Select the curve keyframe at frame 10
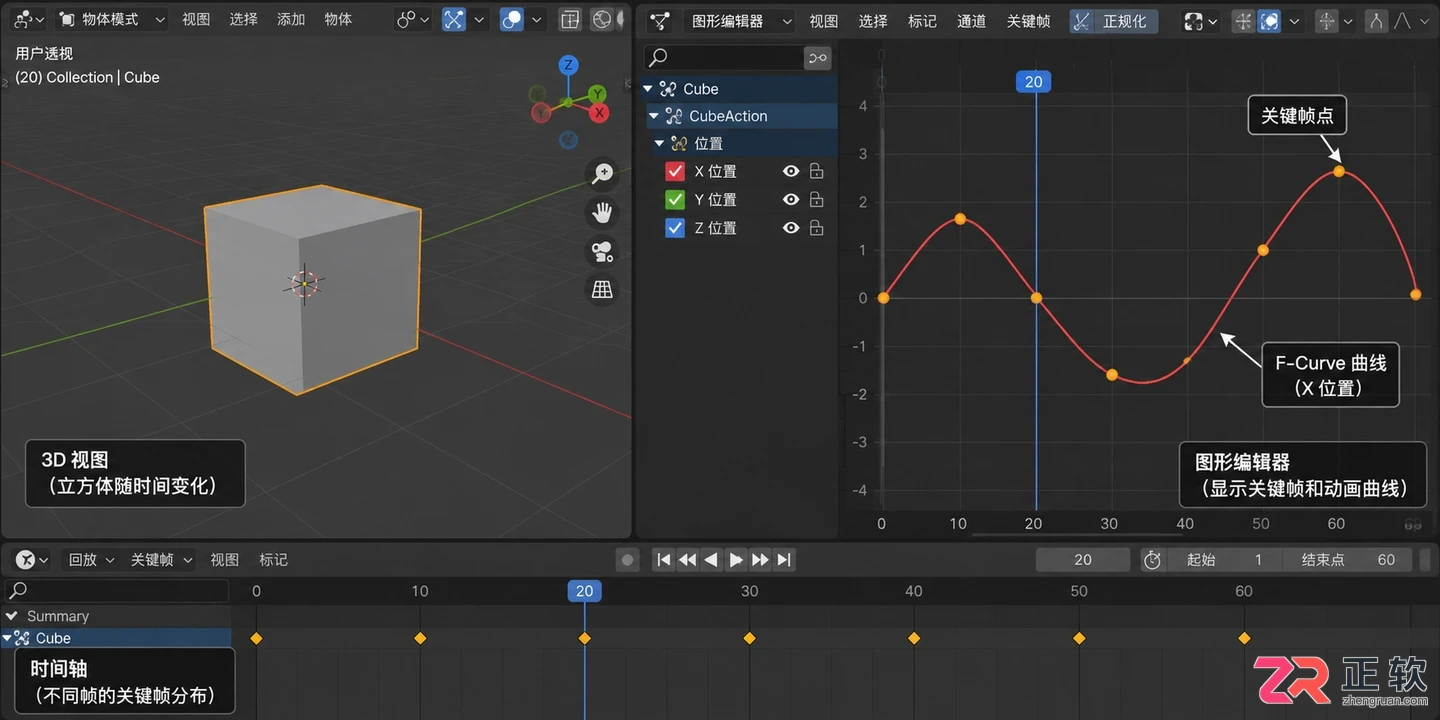Viewport: 1440px width, 720px height. click(960, 218)
